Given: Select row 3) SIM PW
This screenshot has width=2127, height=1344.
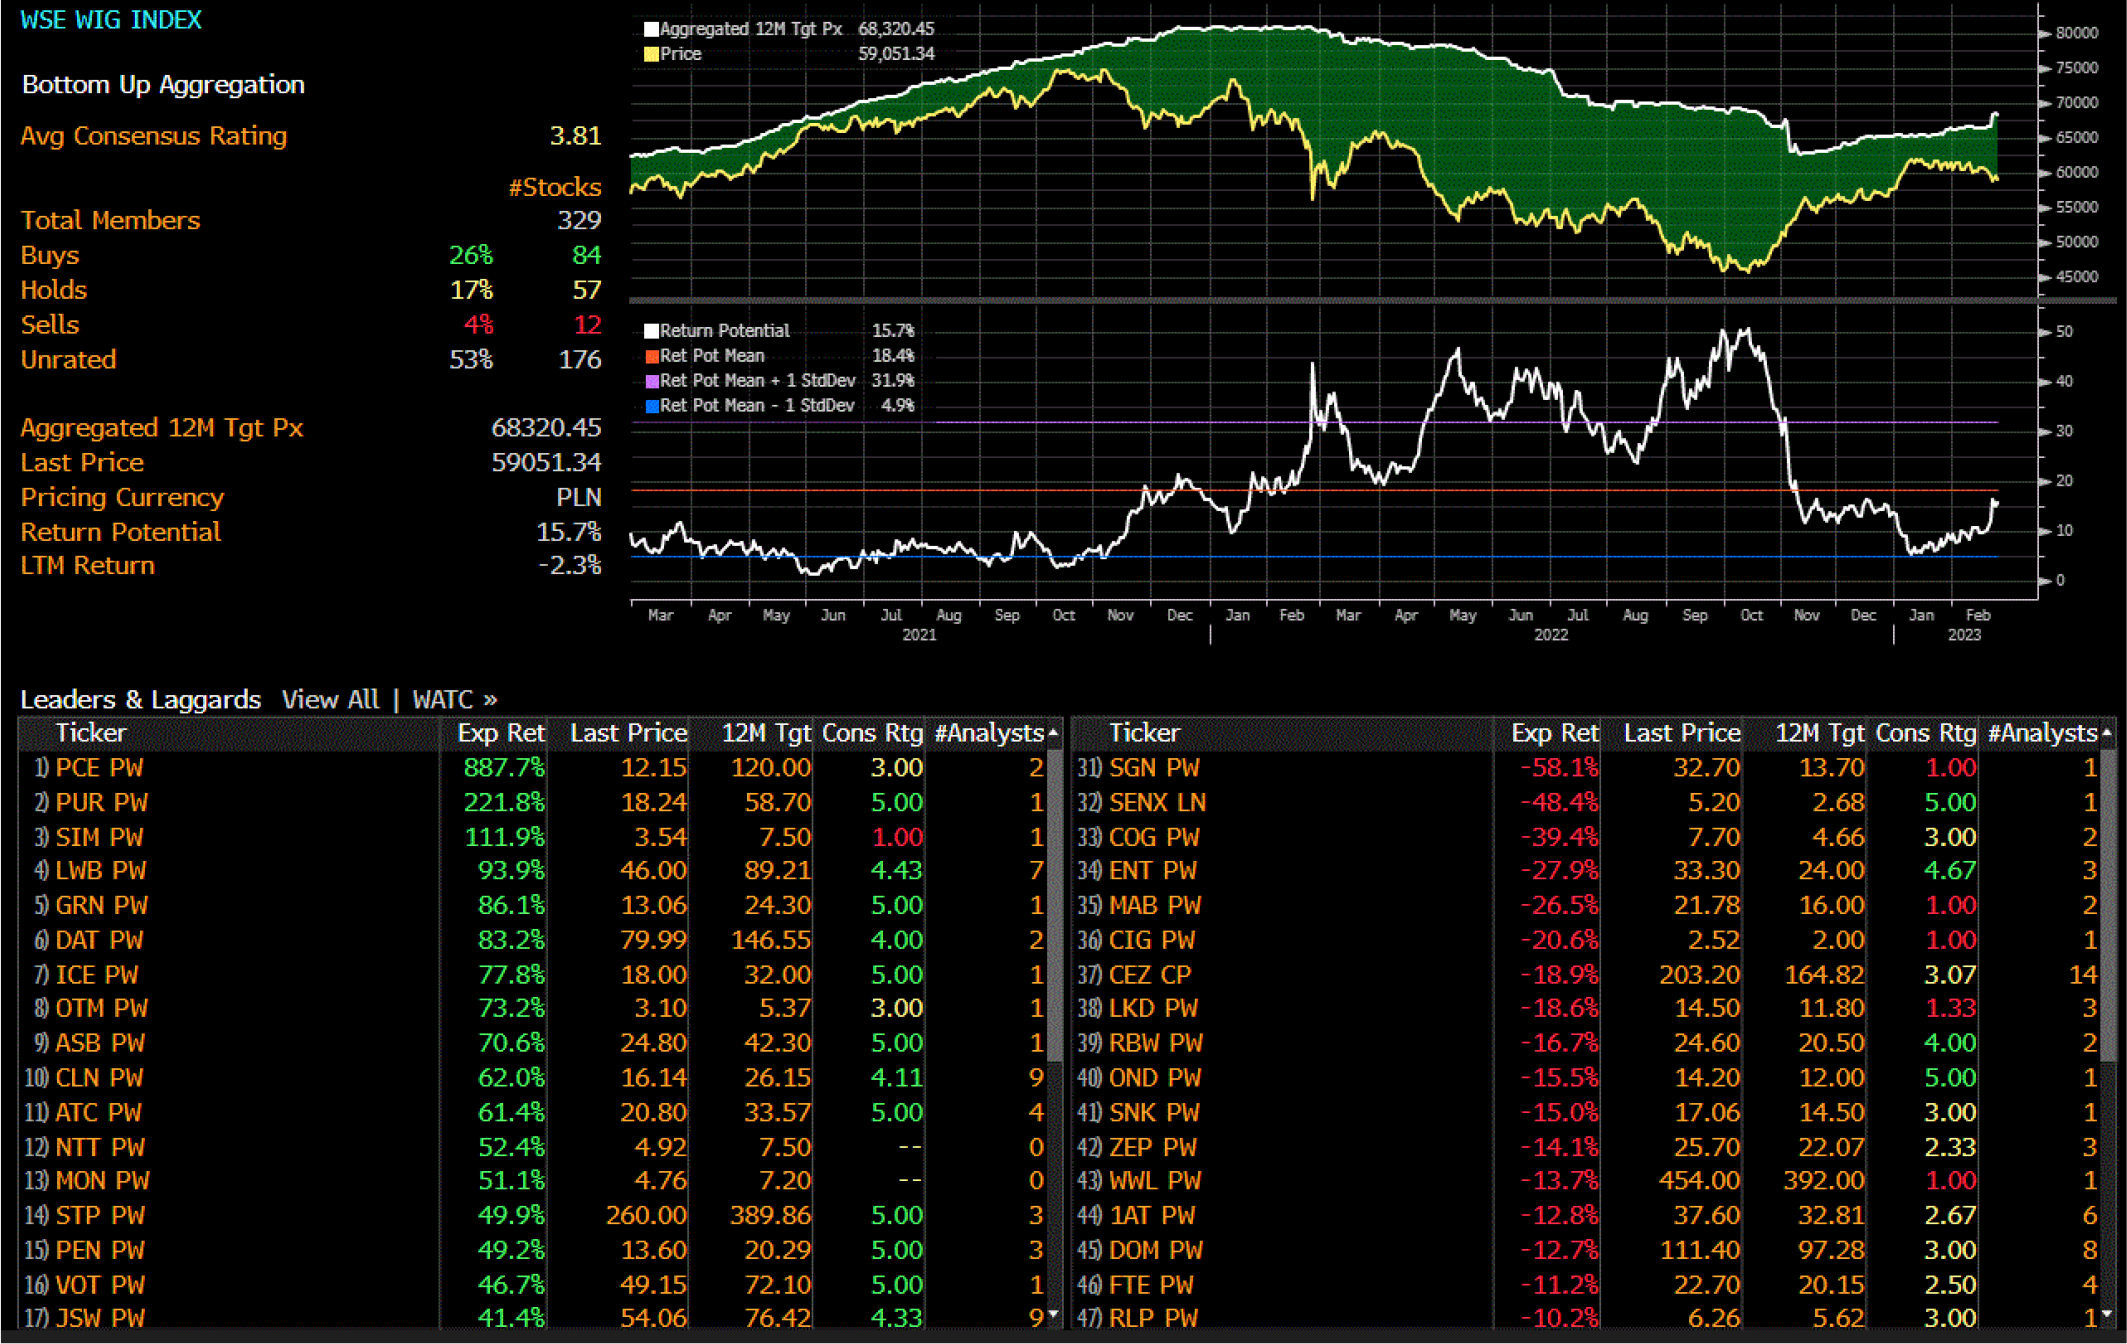Looking at the screenshot, I should pos(533,837).
